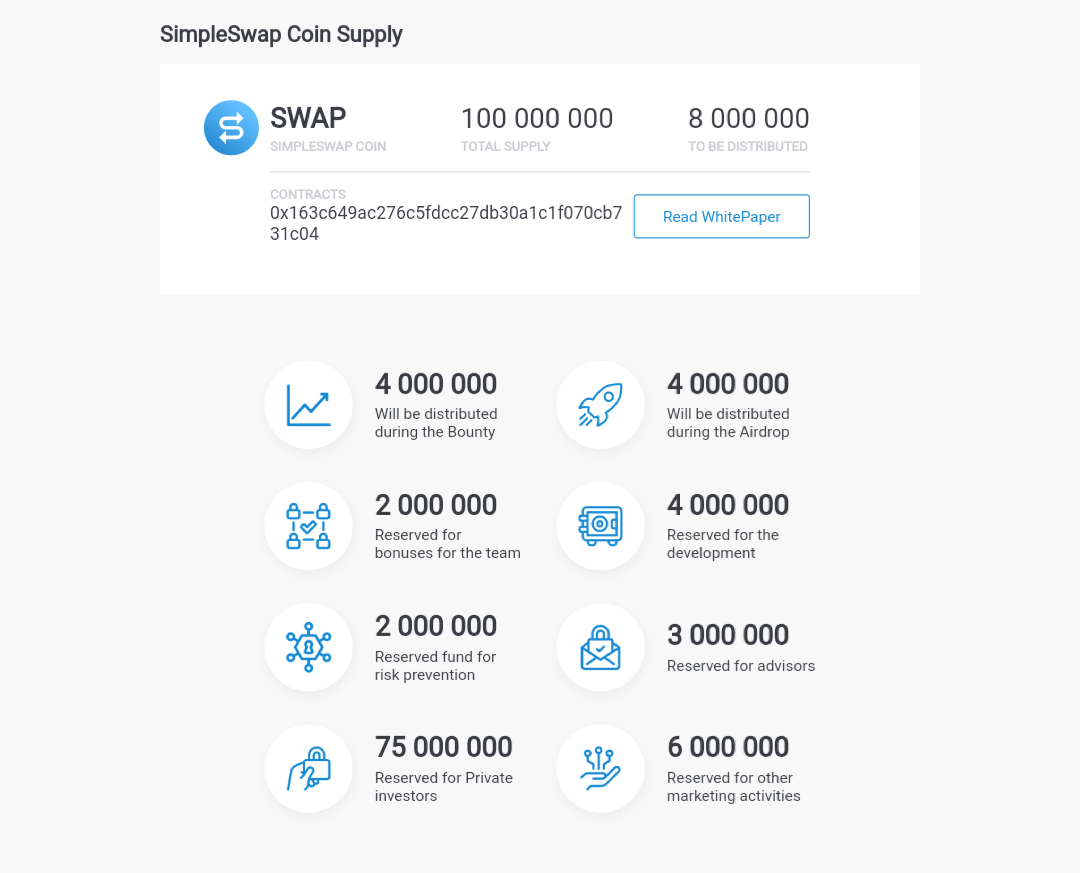1080x873 pixels.
Task: Click the Will be distributed during the Airdrop text
Action: point(728,423)
